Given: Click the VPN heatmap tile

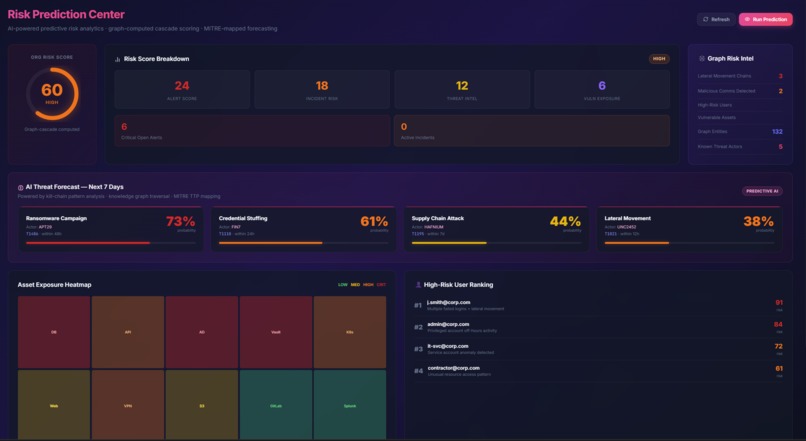Looking at the screenshot, I should tap(128, 405).
